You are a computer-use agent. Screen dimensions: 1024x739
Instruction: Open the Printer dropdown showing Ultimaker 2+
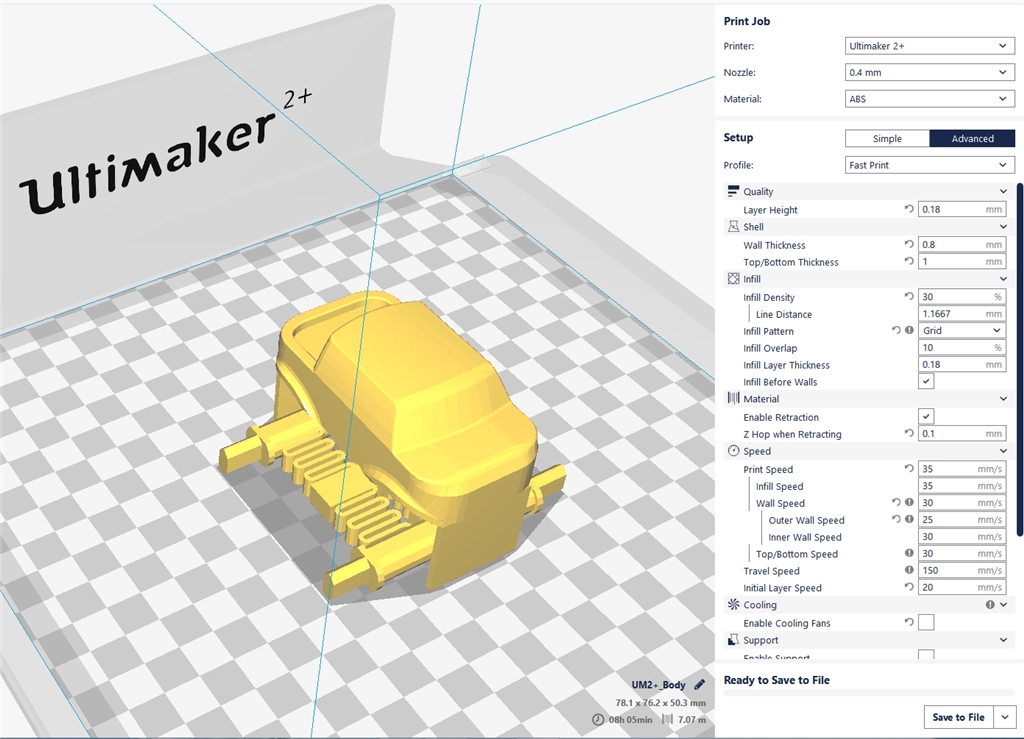click(929, 45)
